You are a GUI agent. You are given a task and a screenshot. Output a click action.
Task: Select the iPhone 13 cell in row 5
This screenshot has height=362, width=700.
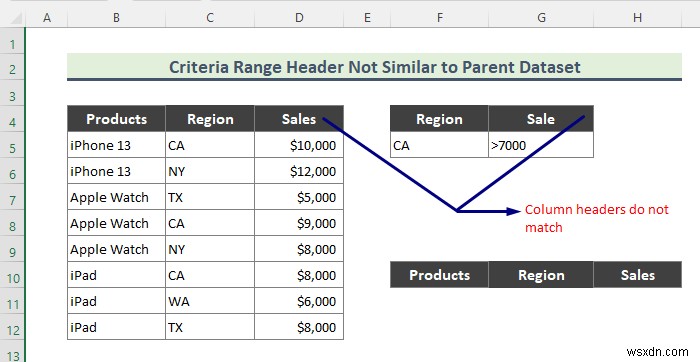(x=116, y=145)
